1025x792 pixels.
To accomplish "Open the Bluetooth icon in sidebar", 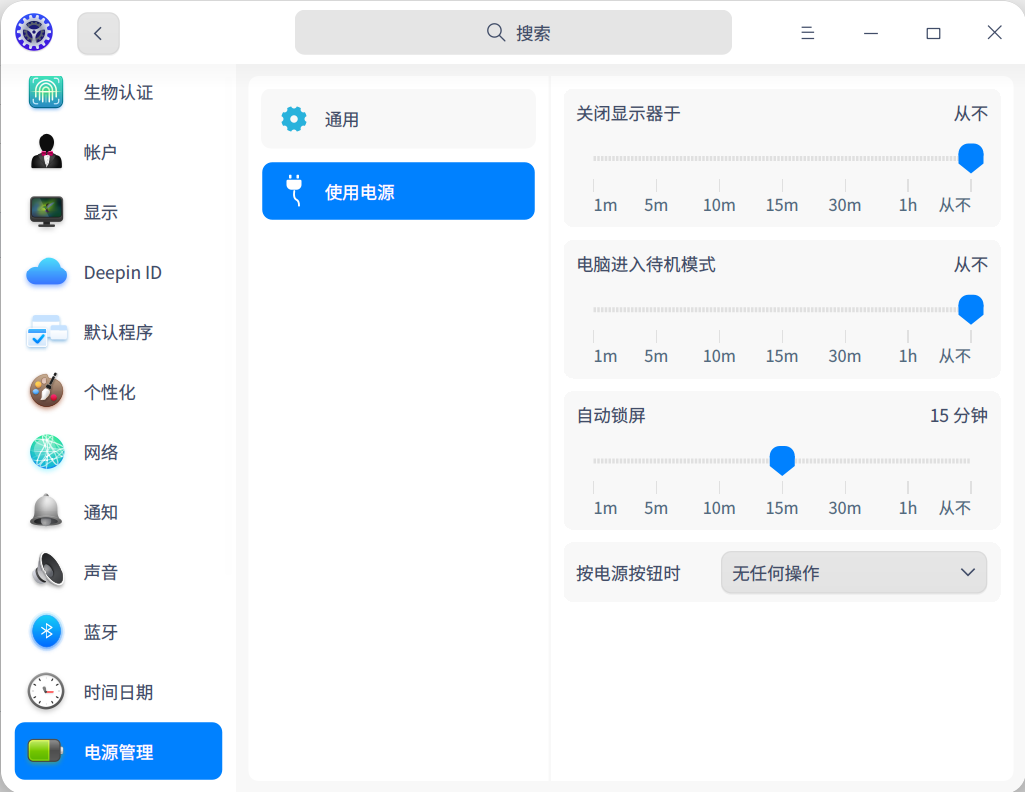I will pyautogui.click(x=46, y=632).
